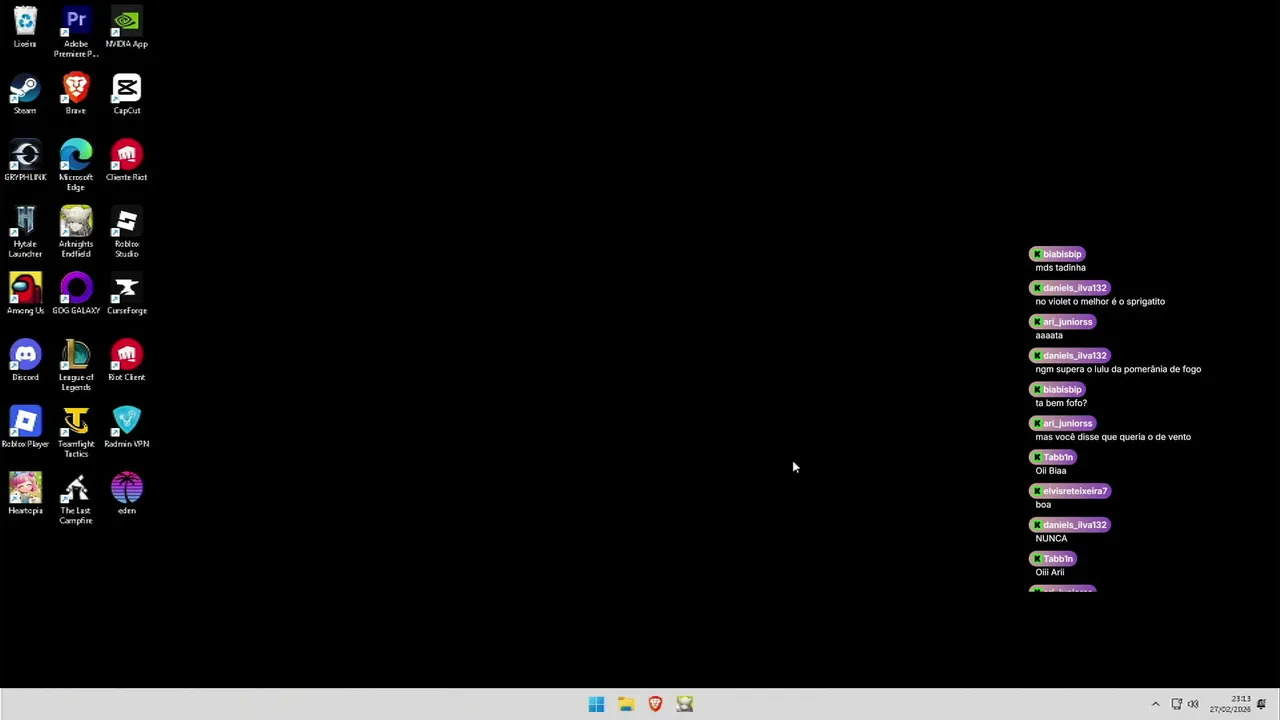
Task: Select the GOG GALAXY shortcut
Action: pyautogui.click(x=76, y=294)
